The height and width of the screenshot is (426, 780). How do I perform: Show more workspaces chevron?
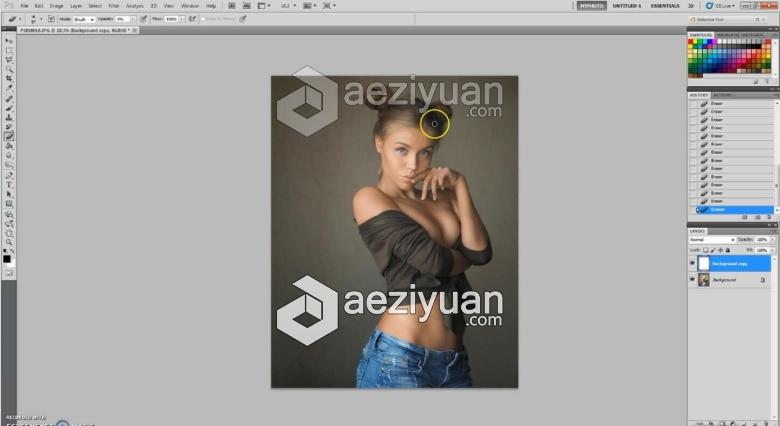pyautogui.click(x=691, y=6)
